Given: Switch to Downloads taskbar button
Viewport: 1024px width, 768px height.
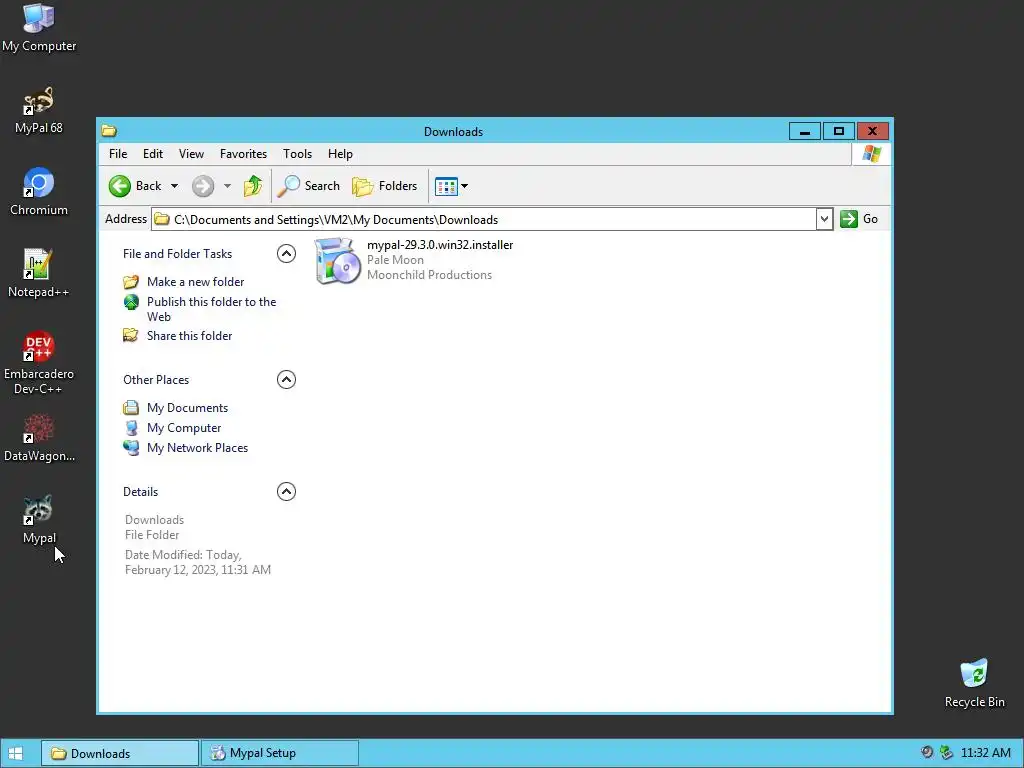Looking at the screenshot, I should (x=120, y=753).
